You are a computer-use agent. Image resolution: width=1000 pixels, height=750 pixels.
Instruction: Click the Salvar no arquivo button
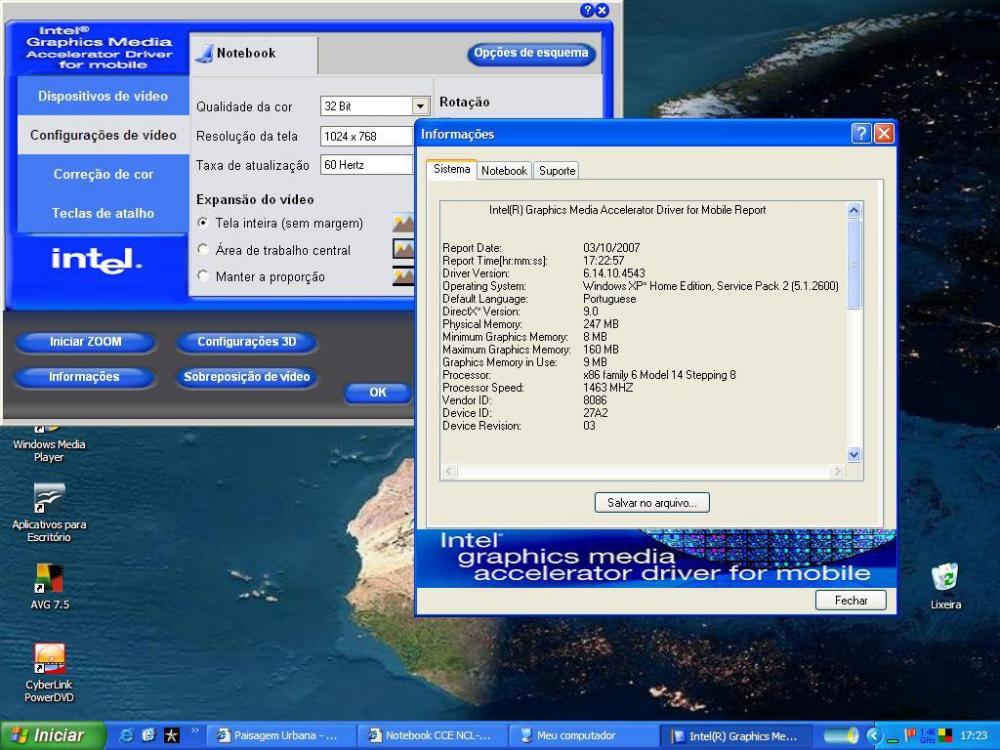pyautogui.click(x=652, y=502)
